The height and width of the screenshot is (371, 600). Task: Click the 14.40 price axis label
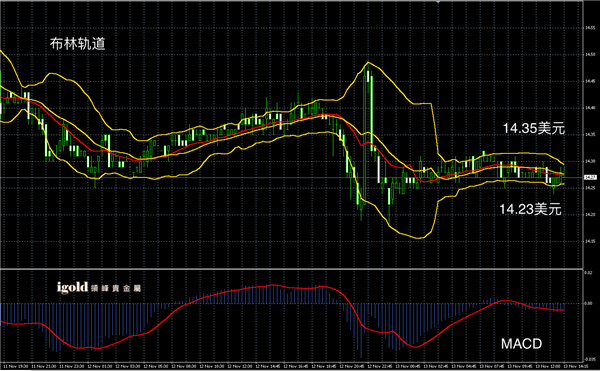(590, 108)
